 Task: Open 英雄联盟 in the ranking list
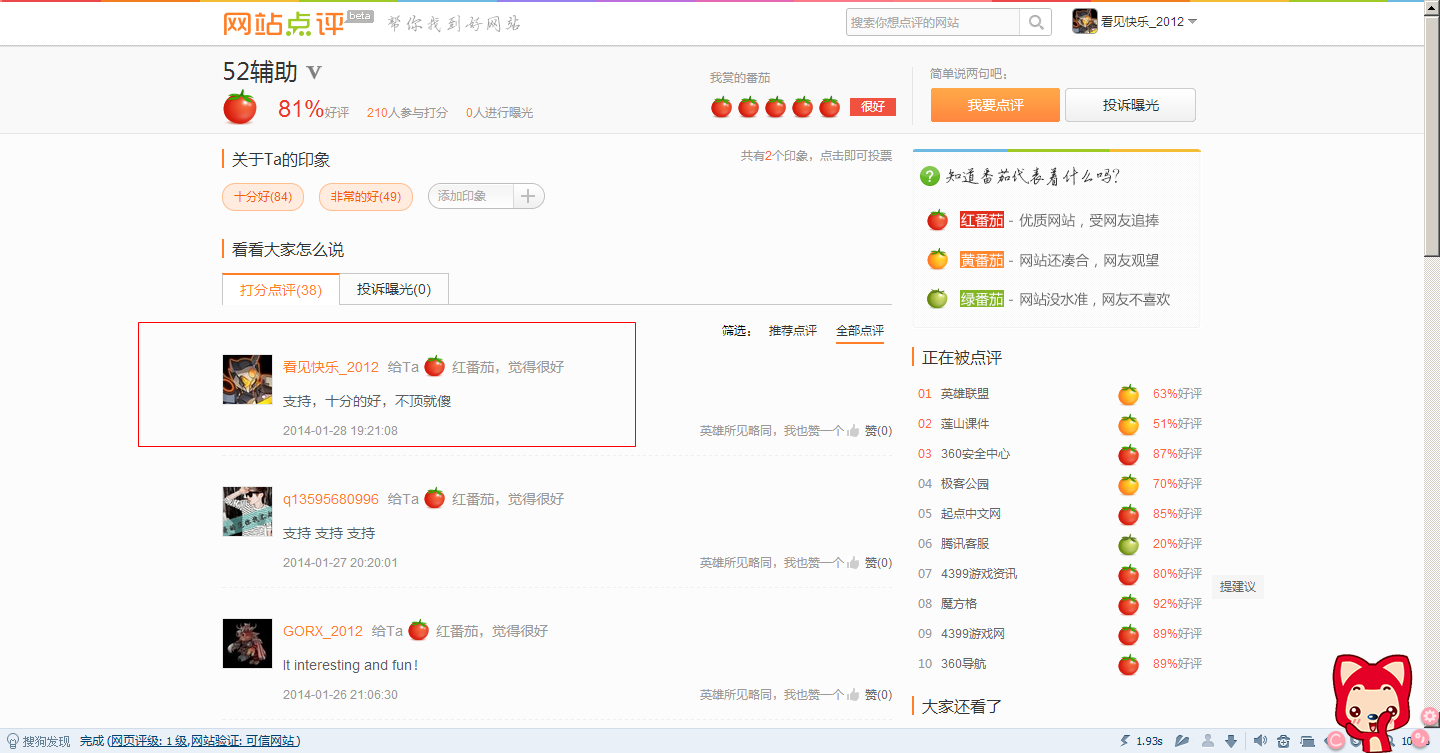[965, 394]
